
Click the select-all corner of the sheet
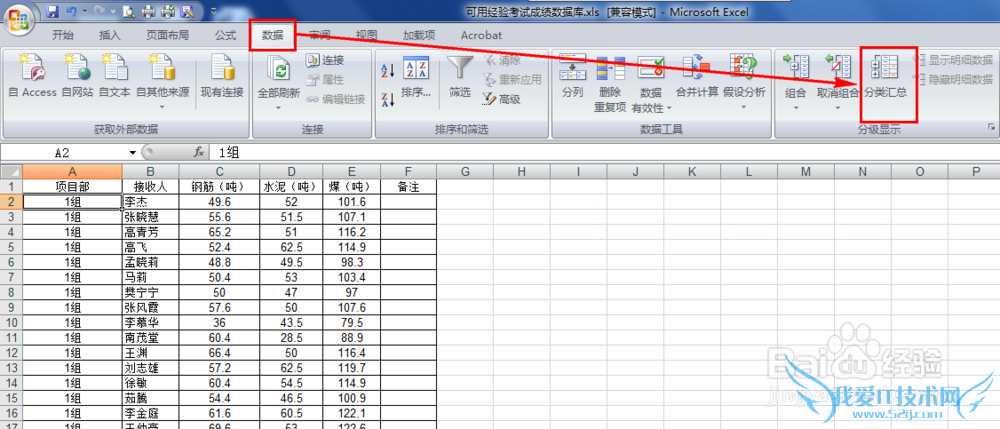(11, 171)
